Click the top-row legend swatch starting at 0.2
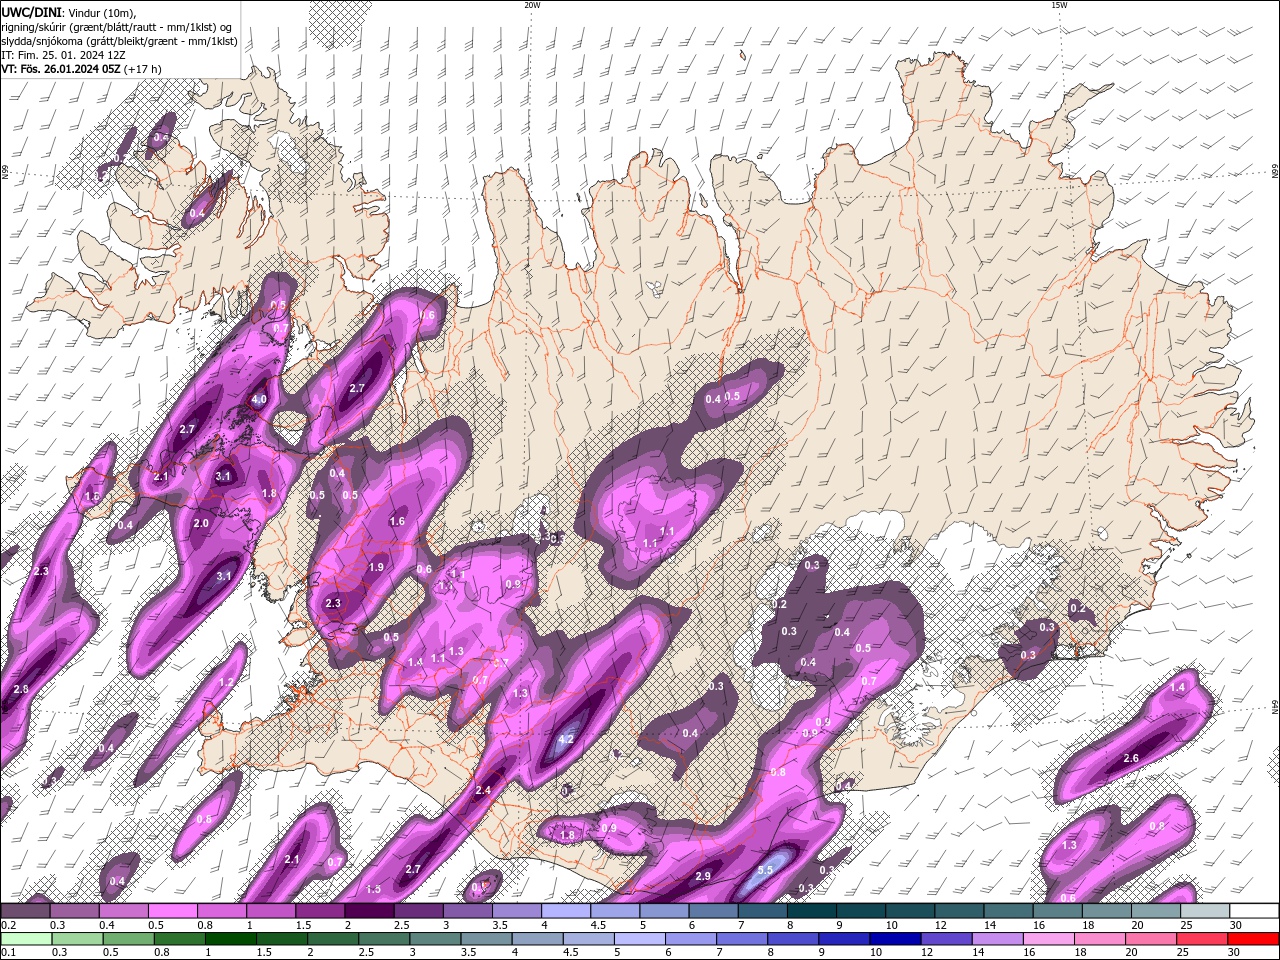 pos(25,911)
